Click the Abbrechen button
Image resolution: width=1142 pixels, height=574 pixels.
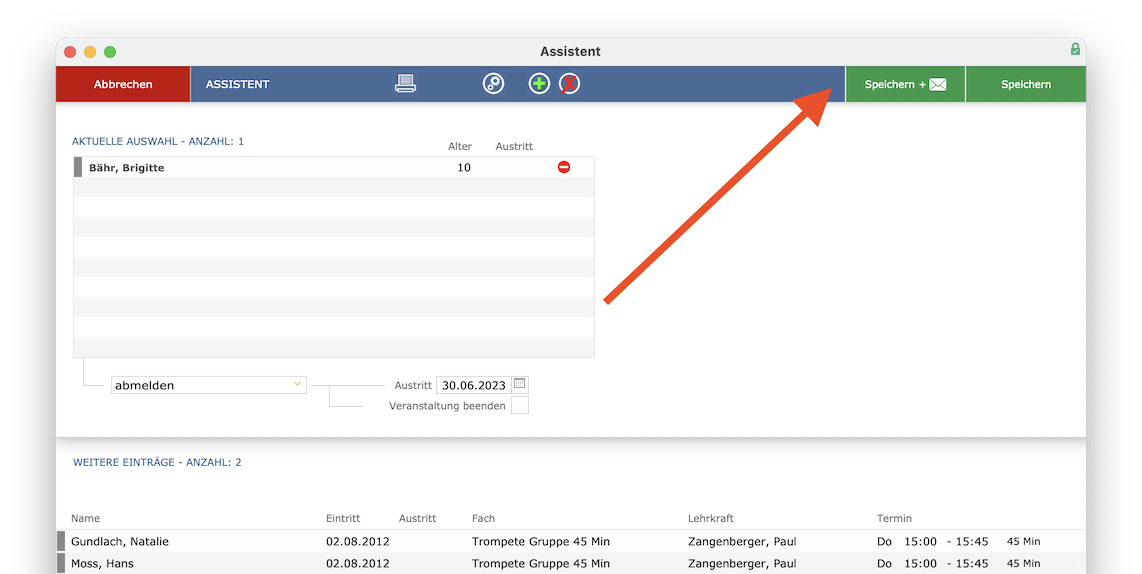(x=123, y=84)
